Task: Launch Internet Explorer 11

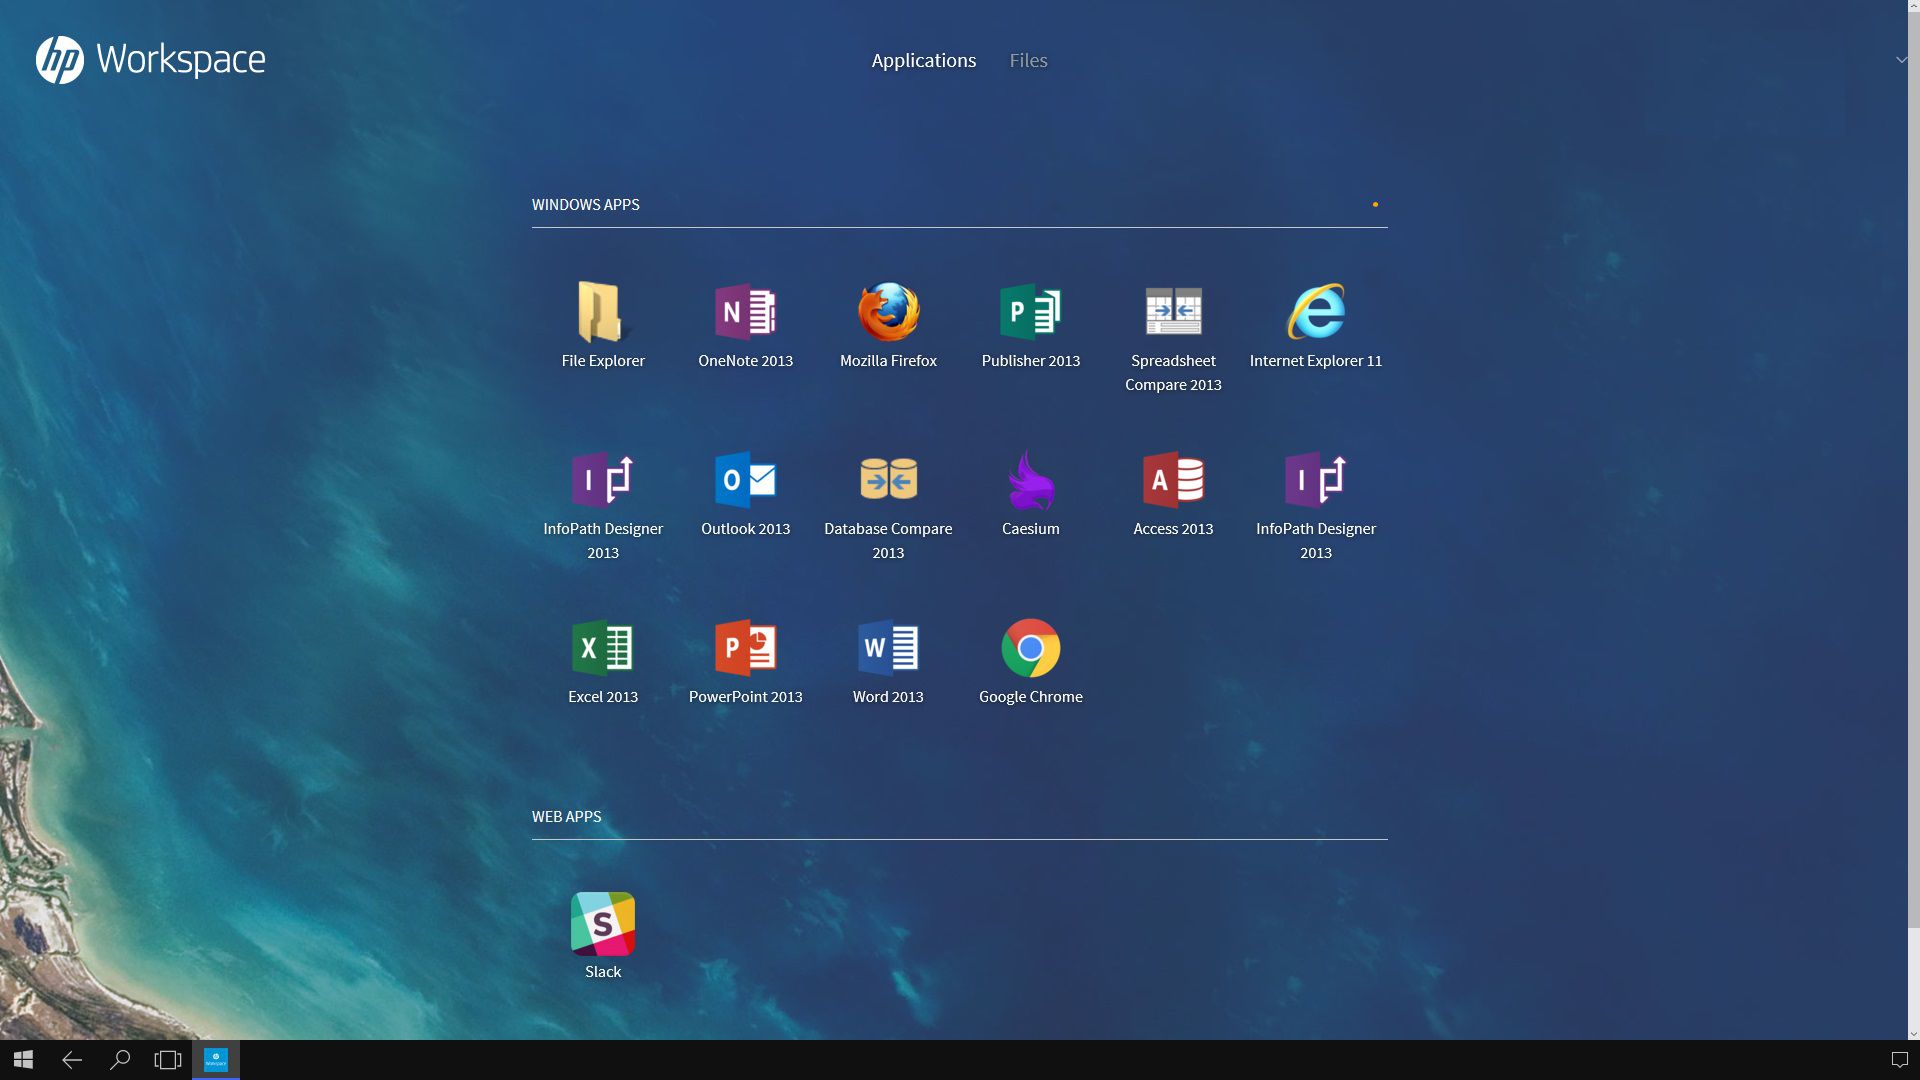Action: (x=1315, y=325)
